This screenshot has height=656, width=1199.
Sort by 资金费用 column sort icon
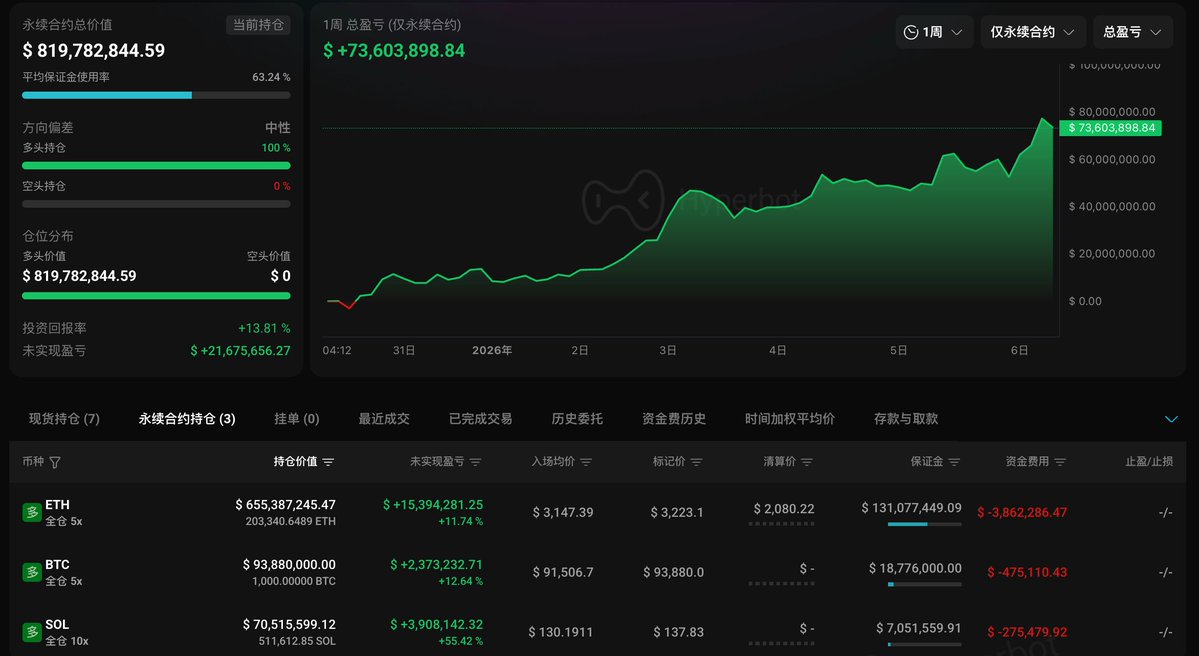pyautogui.click(x=1060, y=462)
